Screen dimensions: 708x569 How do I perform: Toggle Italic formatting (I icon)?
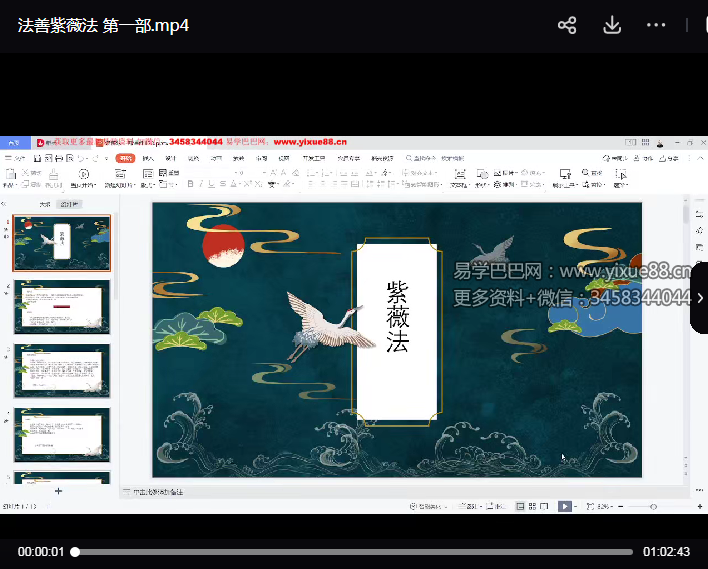[x=201, y=184]
